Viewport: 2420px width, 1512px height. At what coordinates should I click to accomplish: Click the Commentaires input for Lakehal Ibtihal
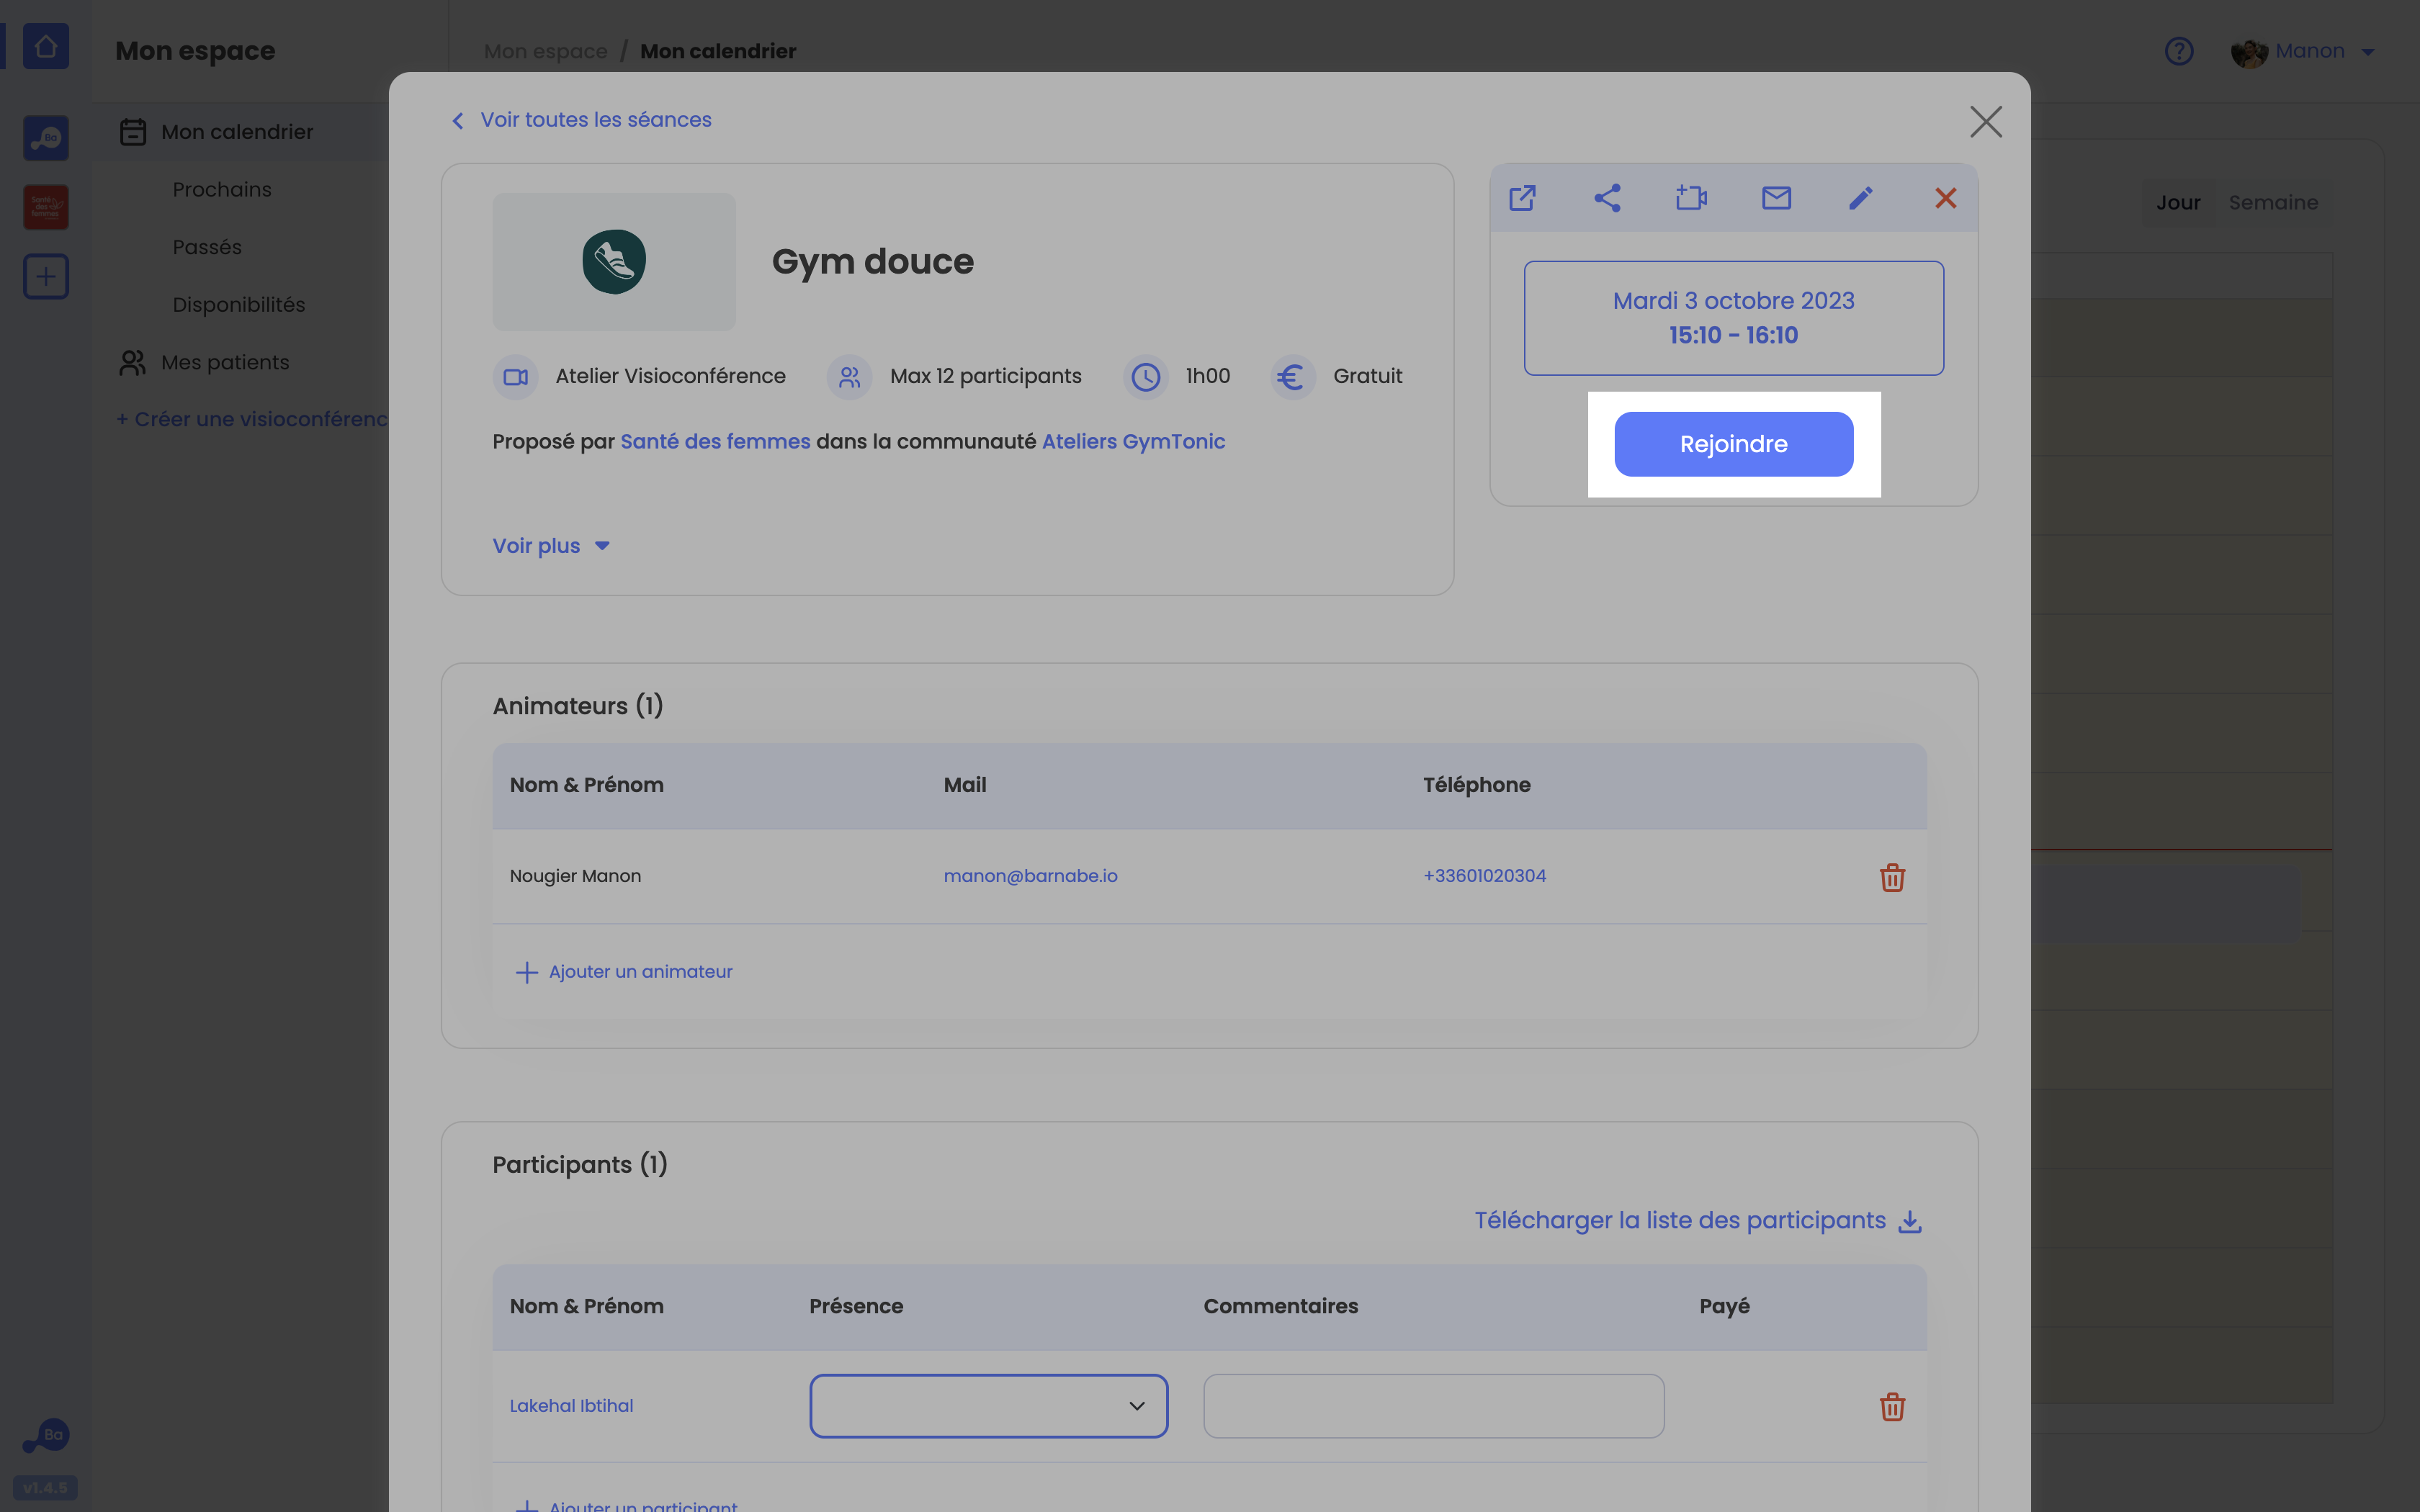coord(1433,1406)
